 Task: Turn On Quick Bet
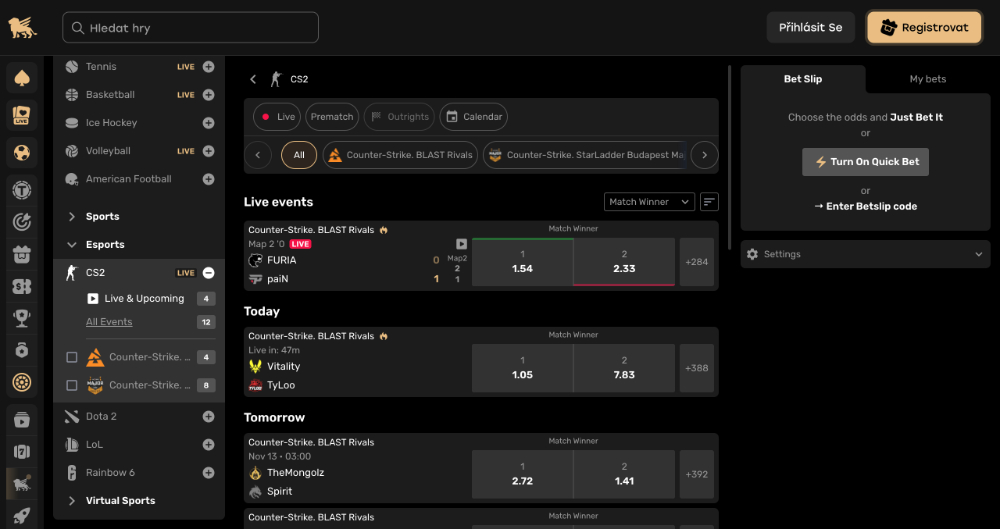point(865,162)
